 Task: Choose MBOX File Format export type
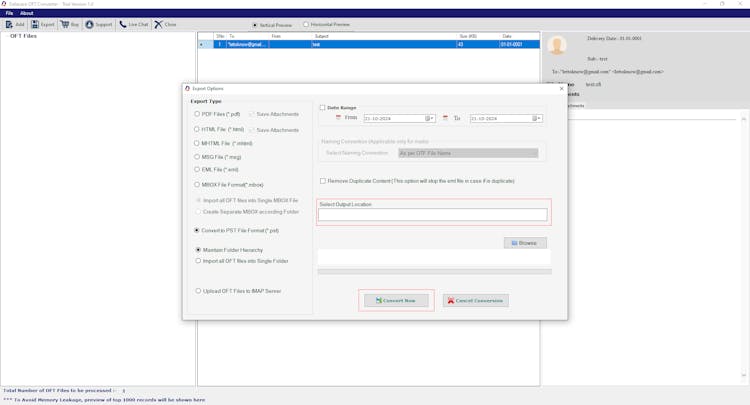[197, 184]
